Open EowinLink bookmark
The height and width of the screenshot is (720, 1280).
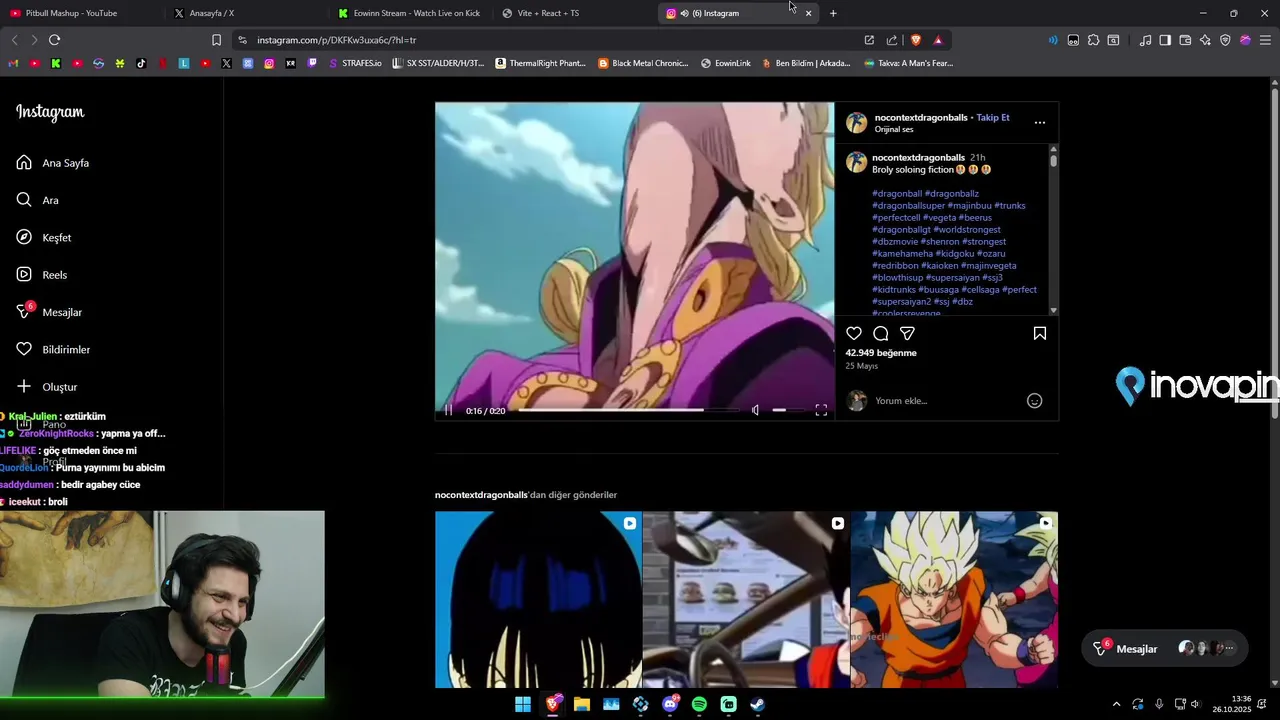(726, 63)
